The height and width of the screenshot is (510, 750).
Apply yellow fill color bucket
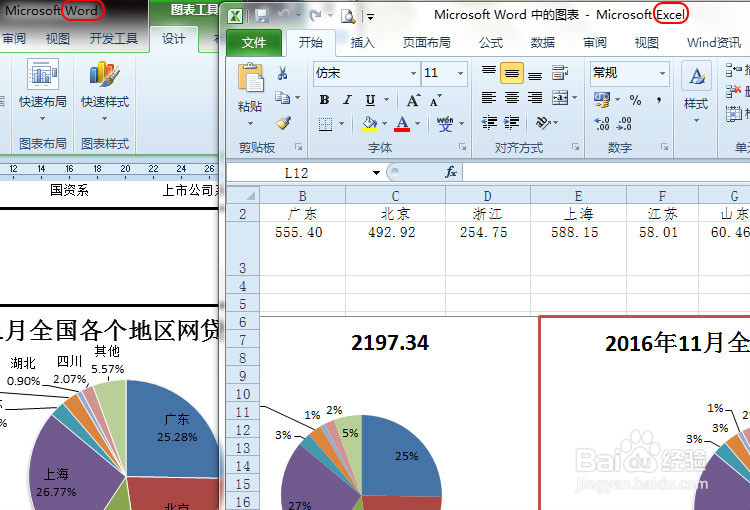click(x=369, y=124)
